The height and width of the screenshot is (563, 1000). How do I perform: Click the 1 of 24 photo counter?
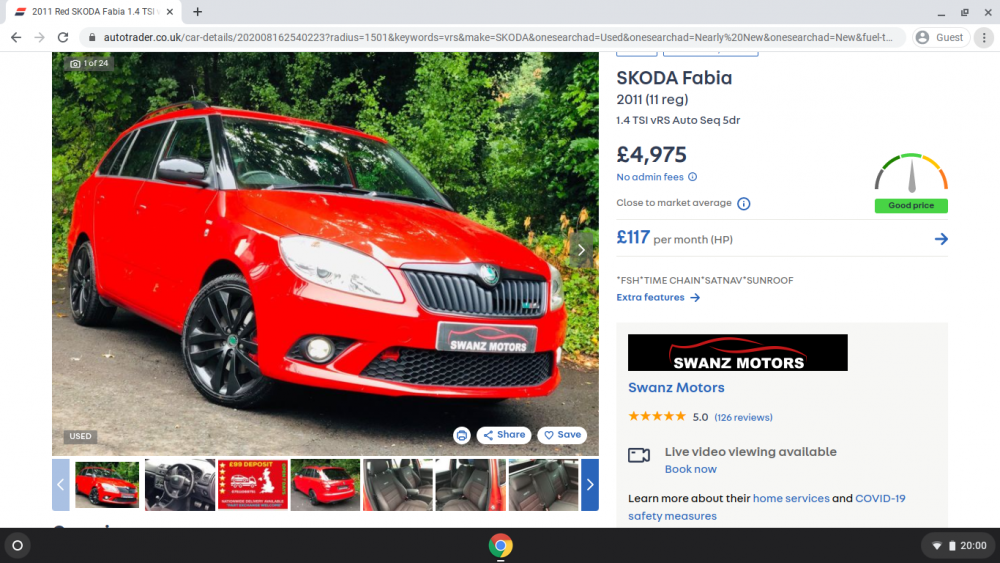click(x=89, y=63)
